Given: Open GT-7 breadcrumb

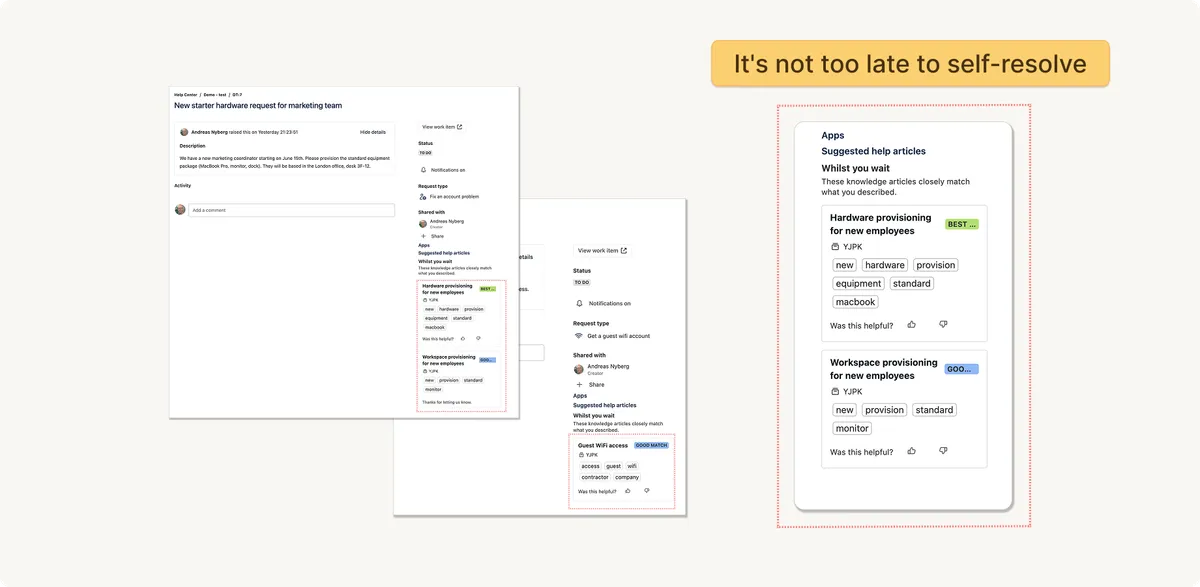Looking at the screenshot, I should [x=238, y=95].
